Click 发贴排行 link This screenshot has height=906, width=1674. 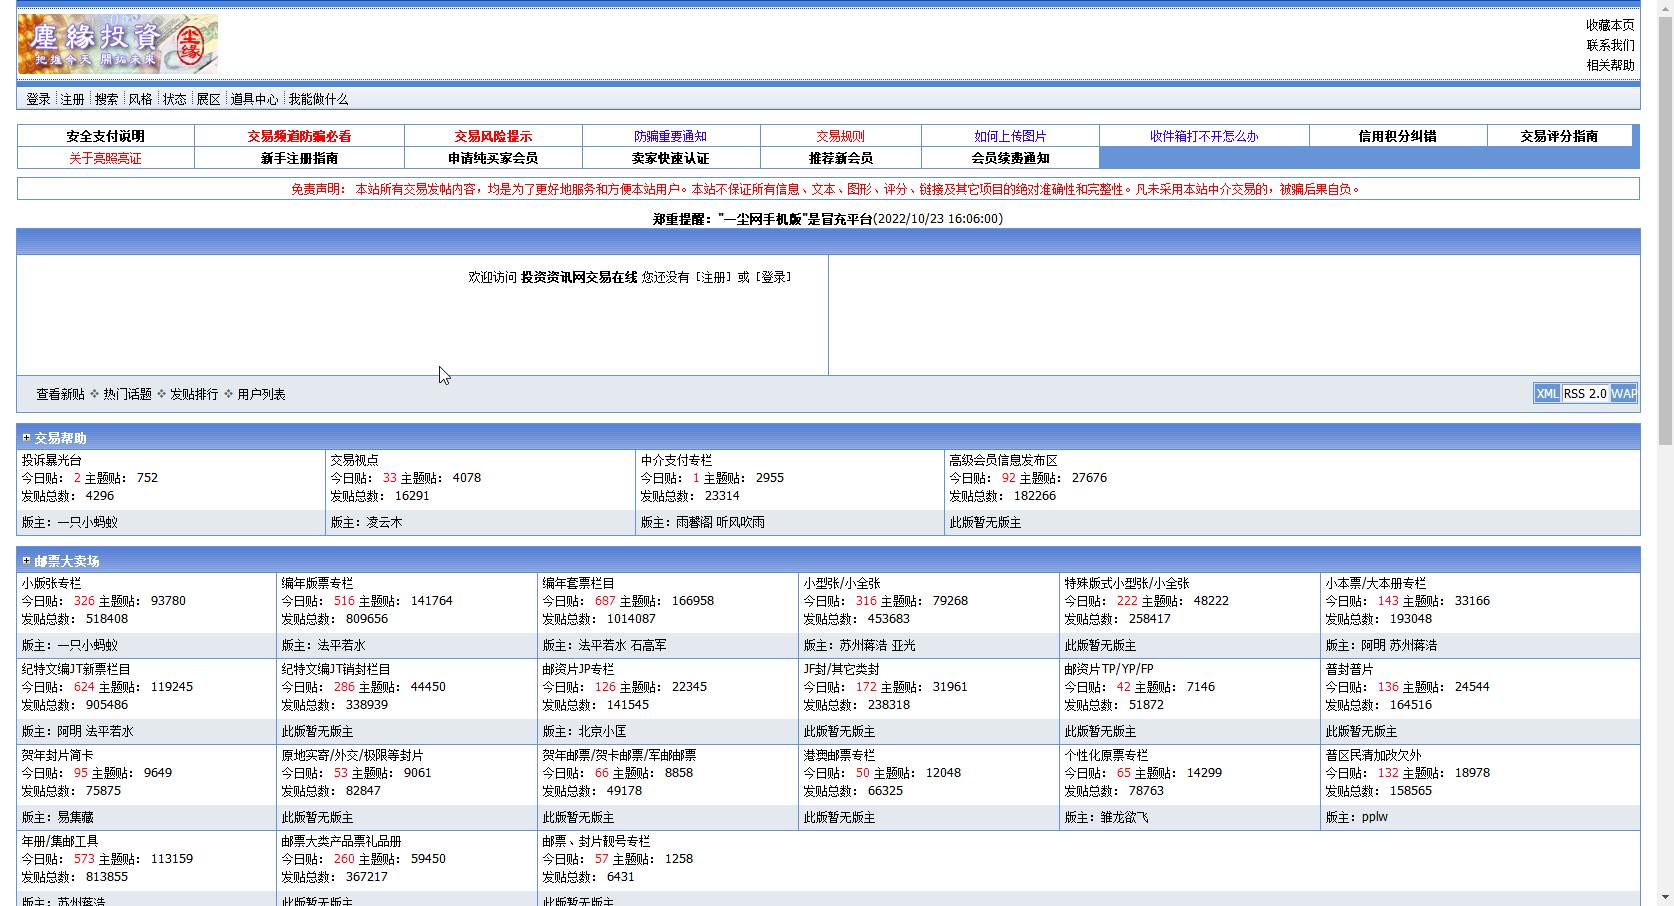point(194,394)
